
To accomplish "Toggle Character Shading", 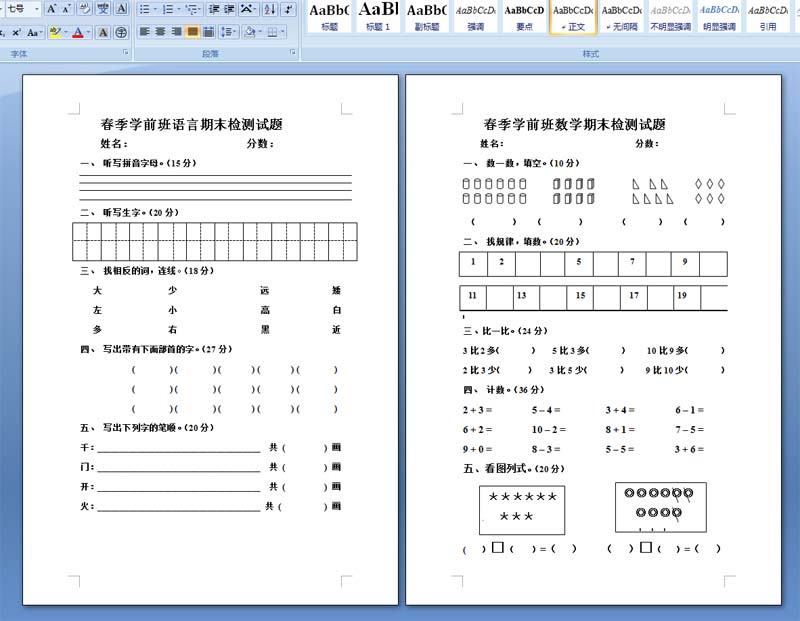I will 103,32.
